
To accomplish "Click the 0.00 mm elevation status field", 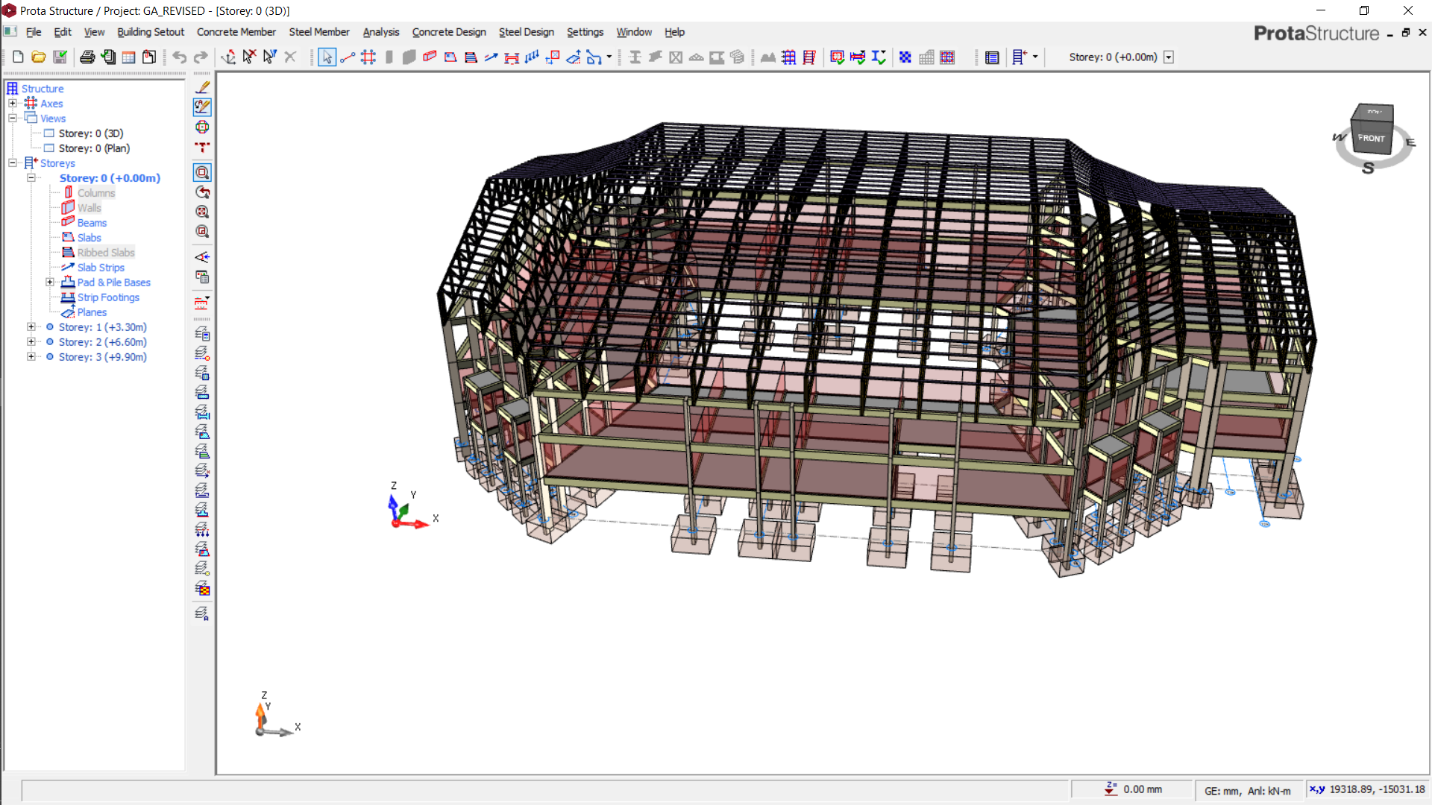I will pyautogui.click(x=1132, y=790).
